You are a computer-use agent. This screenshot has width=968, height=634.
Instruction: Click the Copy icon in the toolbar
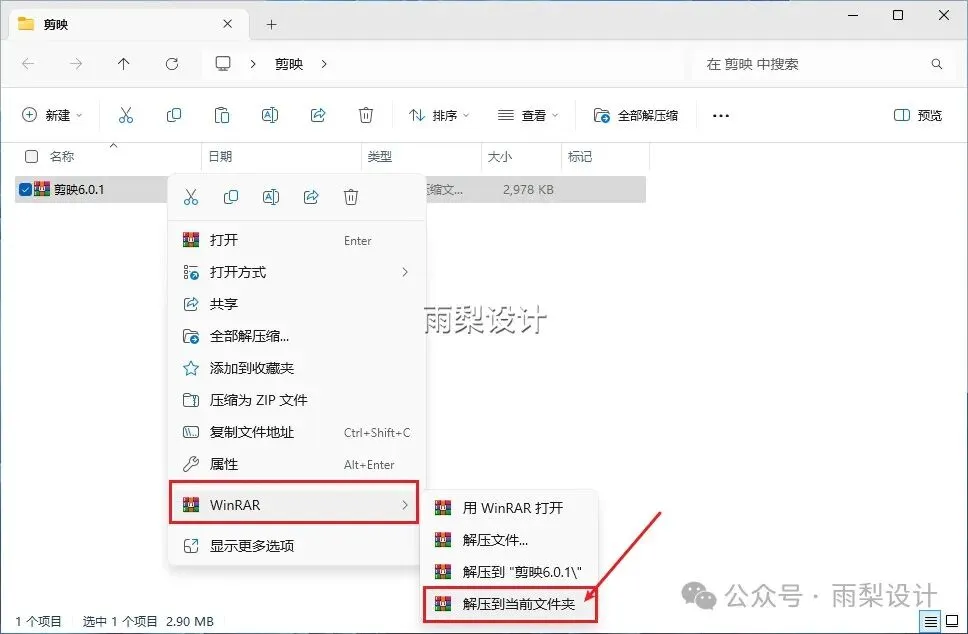point(174,115)
